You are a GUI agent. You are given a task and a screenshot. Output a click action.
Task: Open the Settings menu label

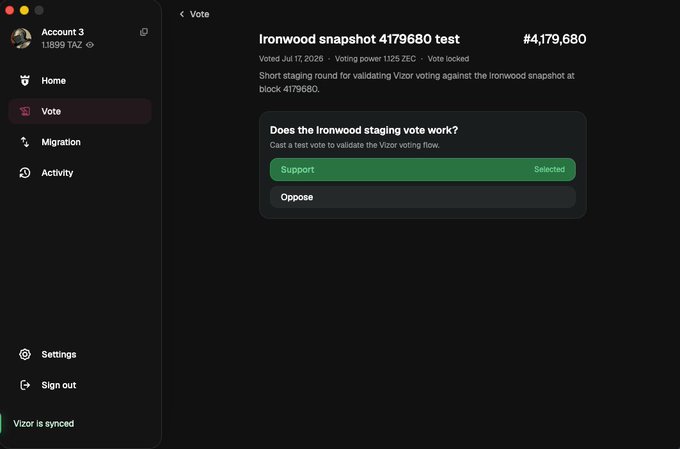tap(59, 354)
